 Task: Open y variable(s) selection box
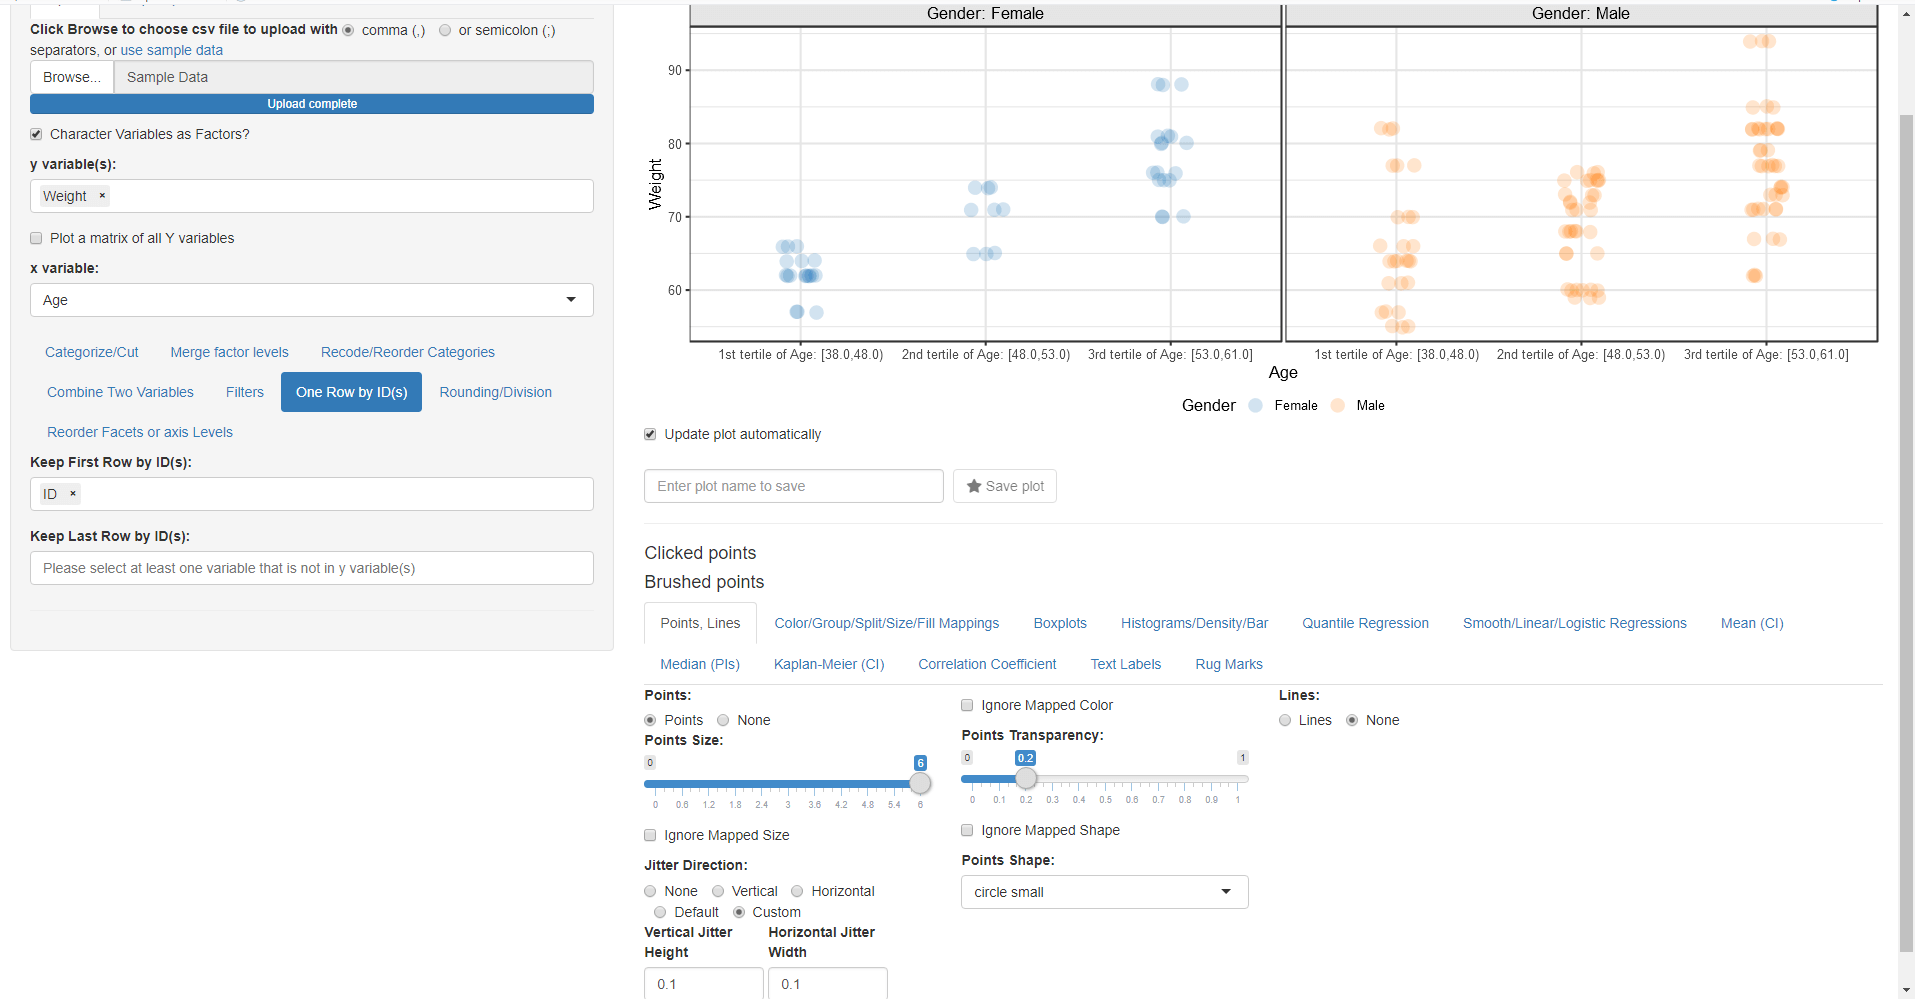click(x=312, y=196)
